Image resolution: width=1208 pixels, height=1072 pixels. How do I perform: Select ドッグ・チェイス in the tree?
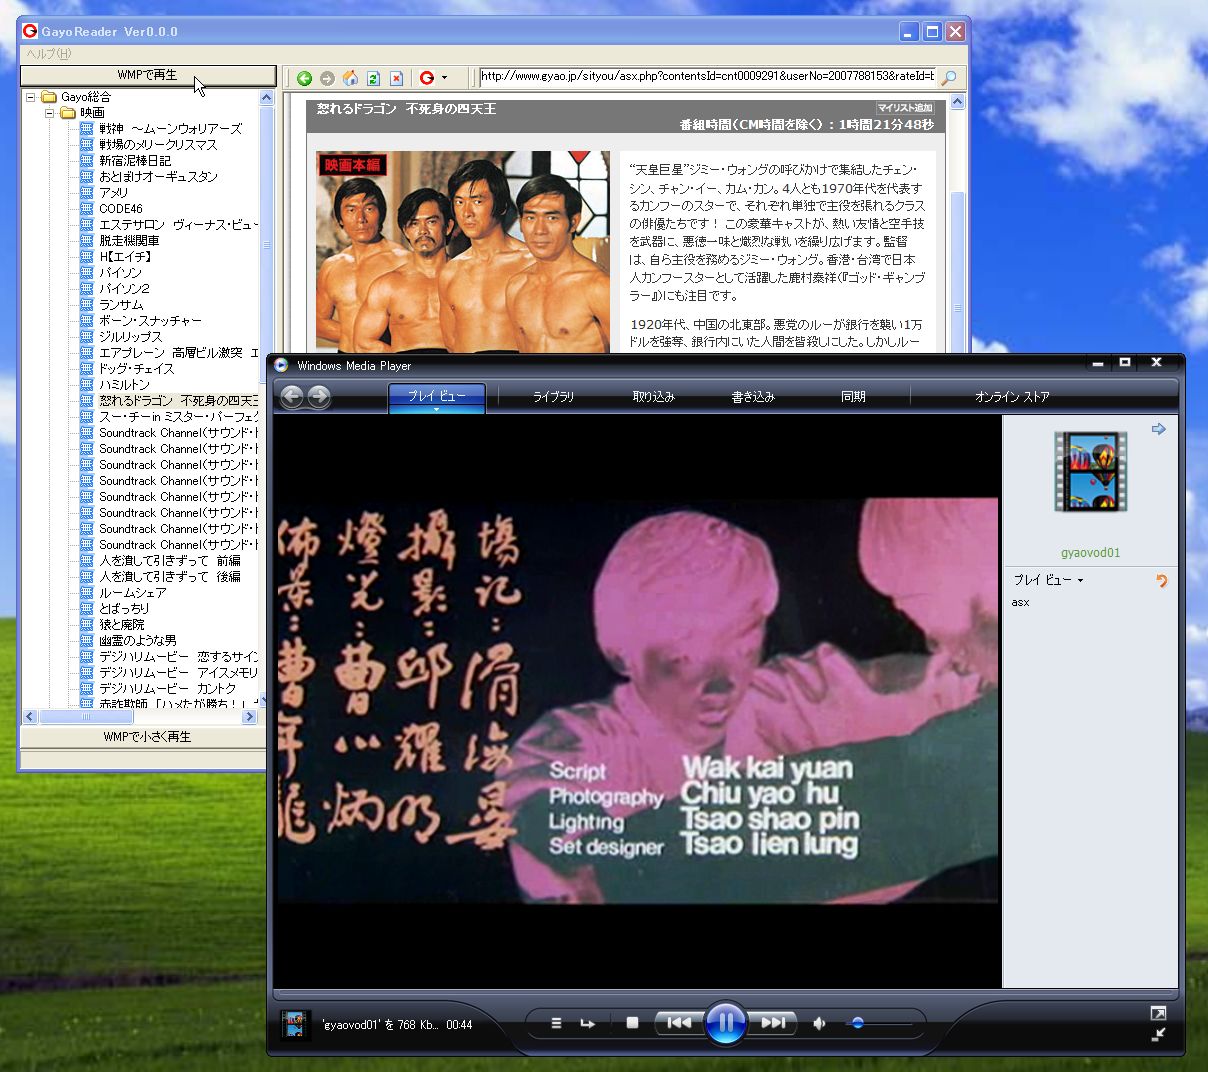coord(136,369)
